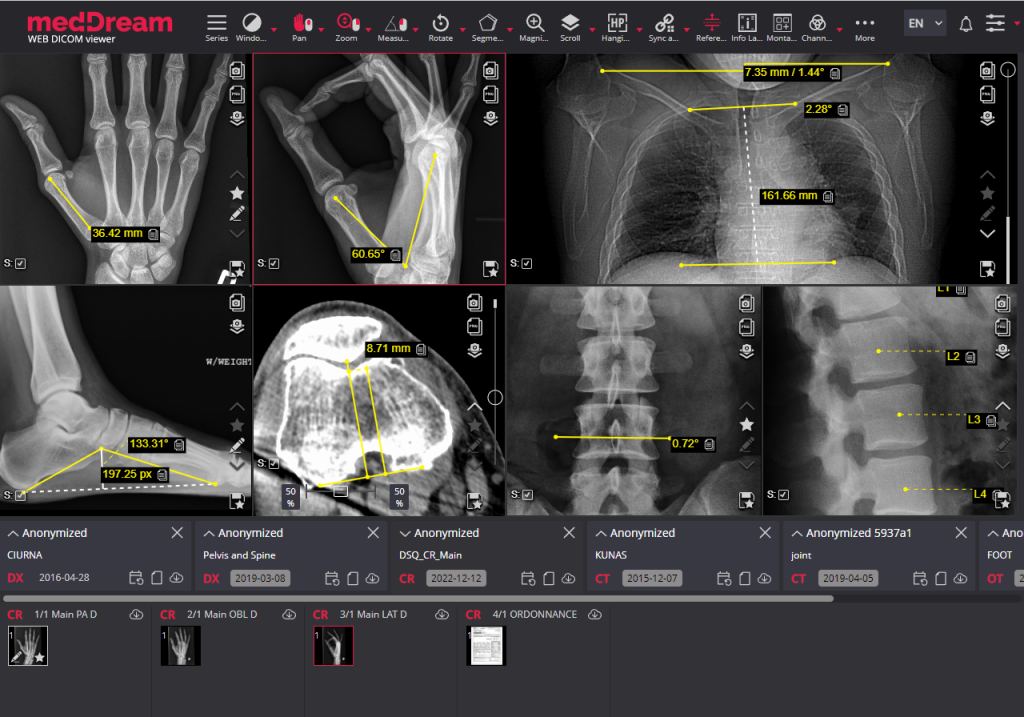Open the notifications bell
Screen dimensions: 1024x717
click(x=965, y=24)
